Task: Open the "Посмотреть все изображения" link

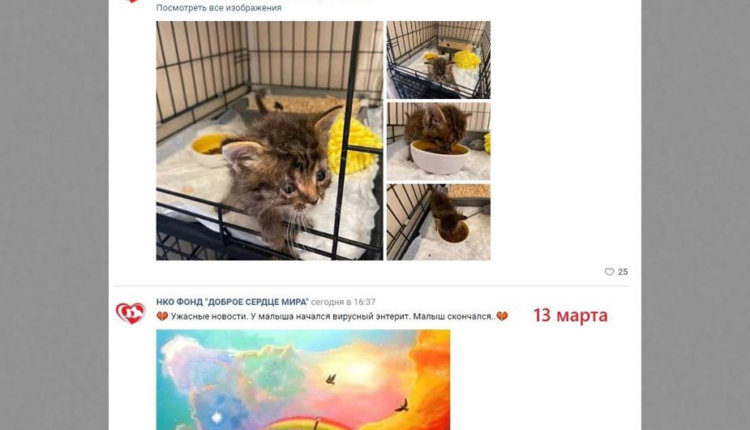Action: point(219,8)
